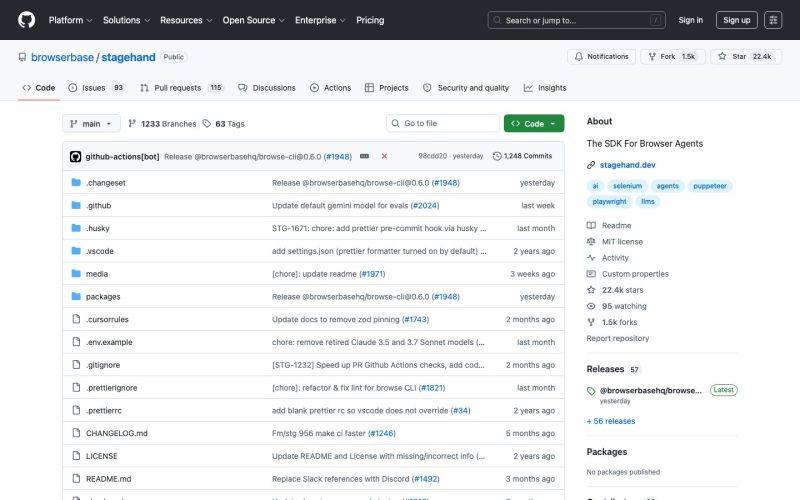Click the folder icon beside .vscode

click(x=76, y=251)
